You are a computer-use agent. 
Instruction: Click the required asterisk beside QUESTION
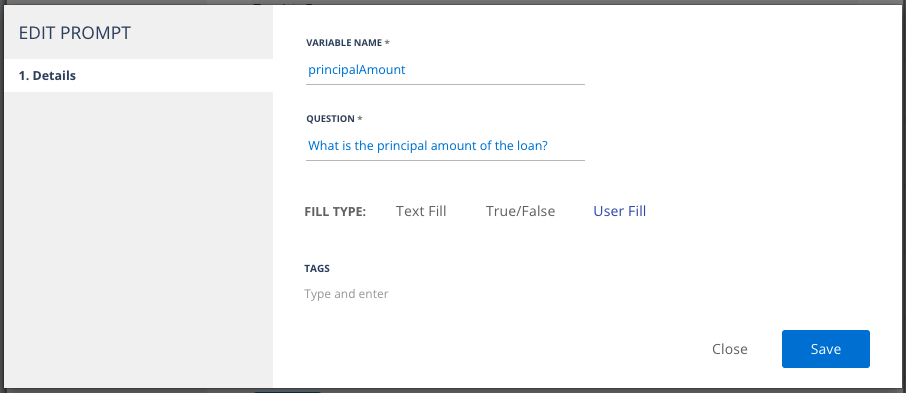click(360, 118)
